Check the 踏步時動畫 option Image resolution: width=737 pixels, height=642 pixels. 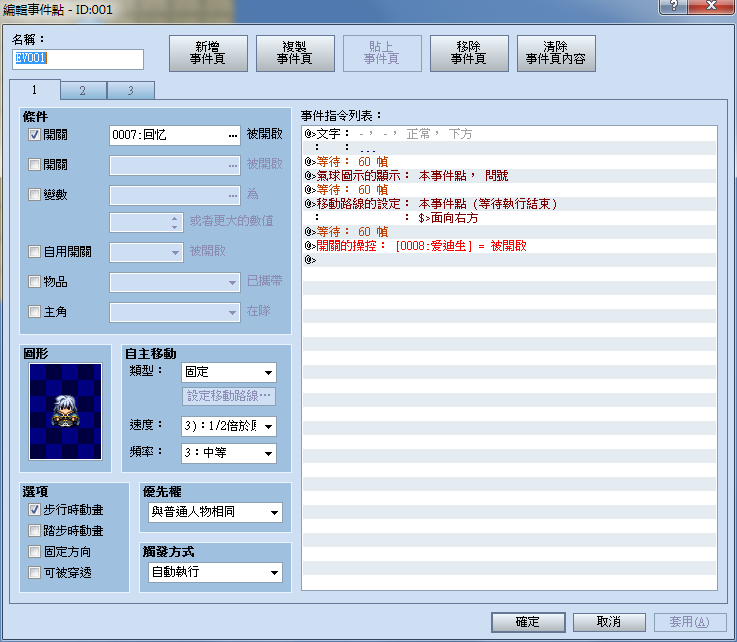(34, 531)
